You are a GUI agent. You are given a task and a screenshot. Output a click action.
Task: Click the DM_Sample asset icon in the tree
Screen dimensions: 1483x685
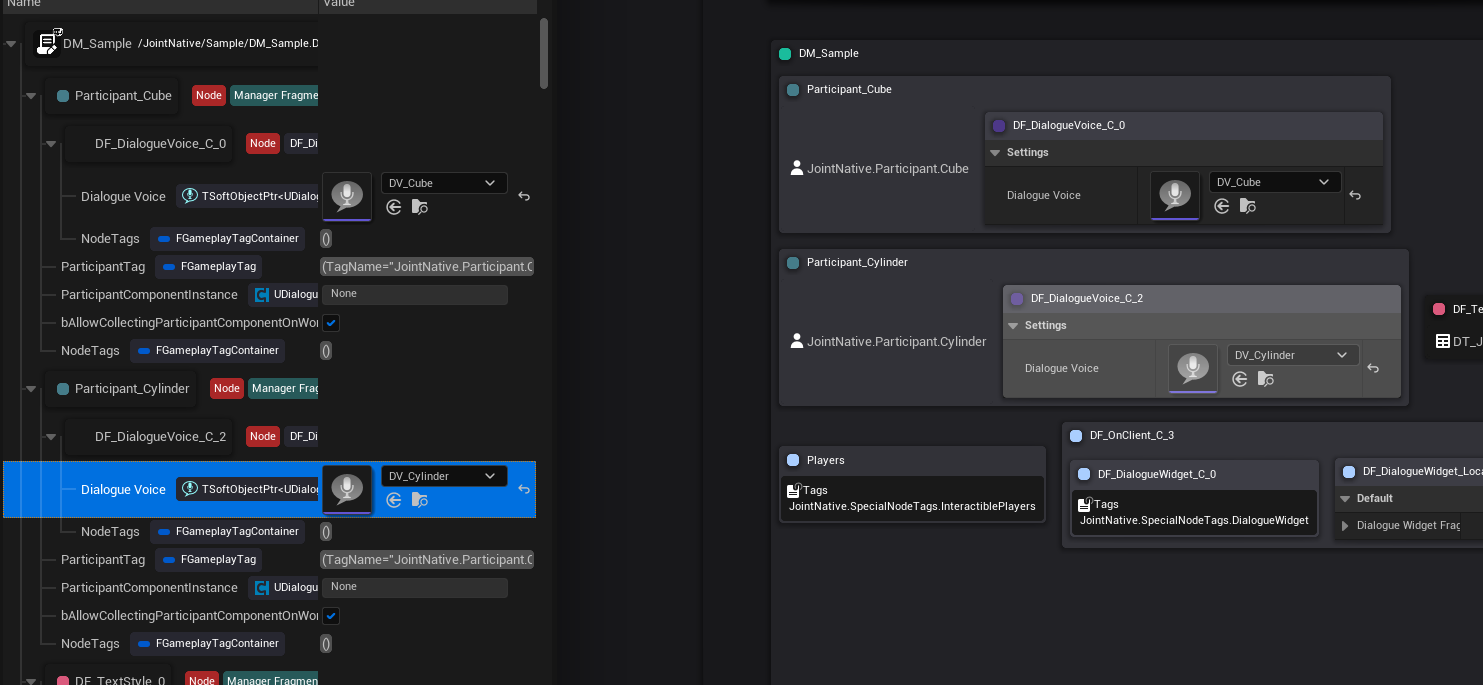[x=47, y=43]
